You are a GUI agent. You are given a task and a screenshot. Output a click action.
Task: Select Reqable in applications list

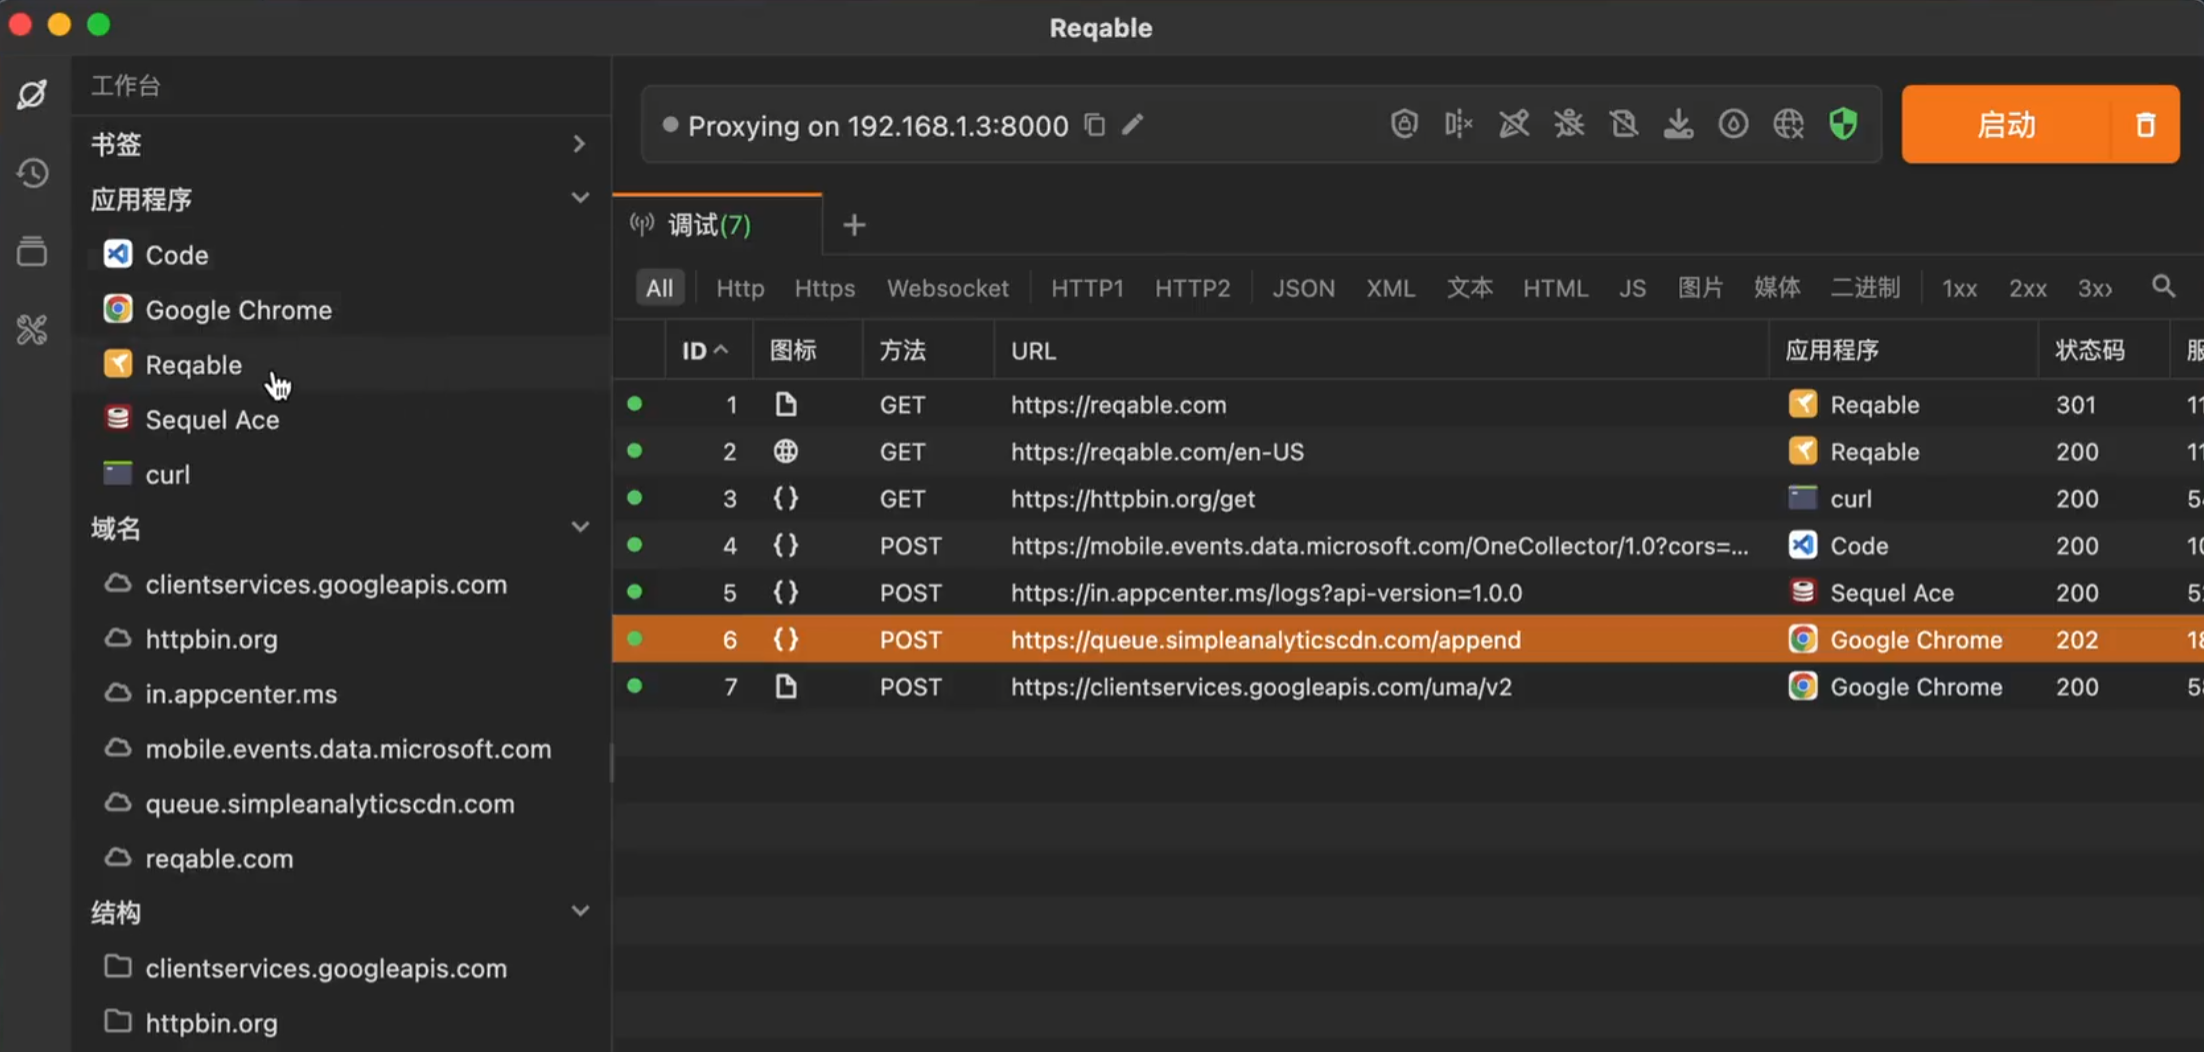pyautogui.click(x=340, y=364)
